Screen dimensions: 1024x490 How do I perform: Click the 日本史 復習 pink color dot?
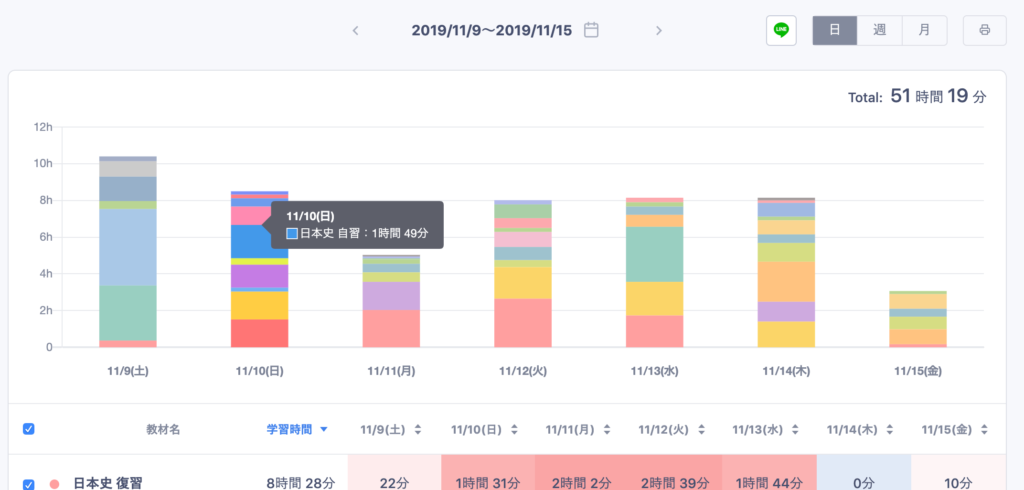pos(54,483)
